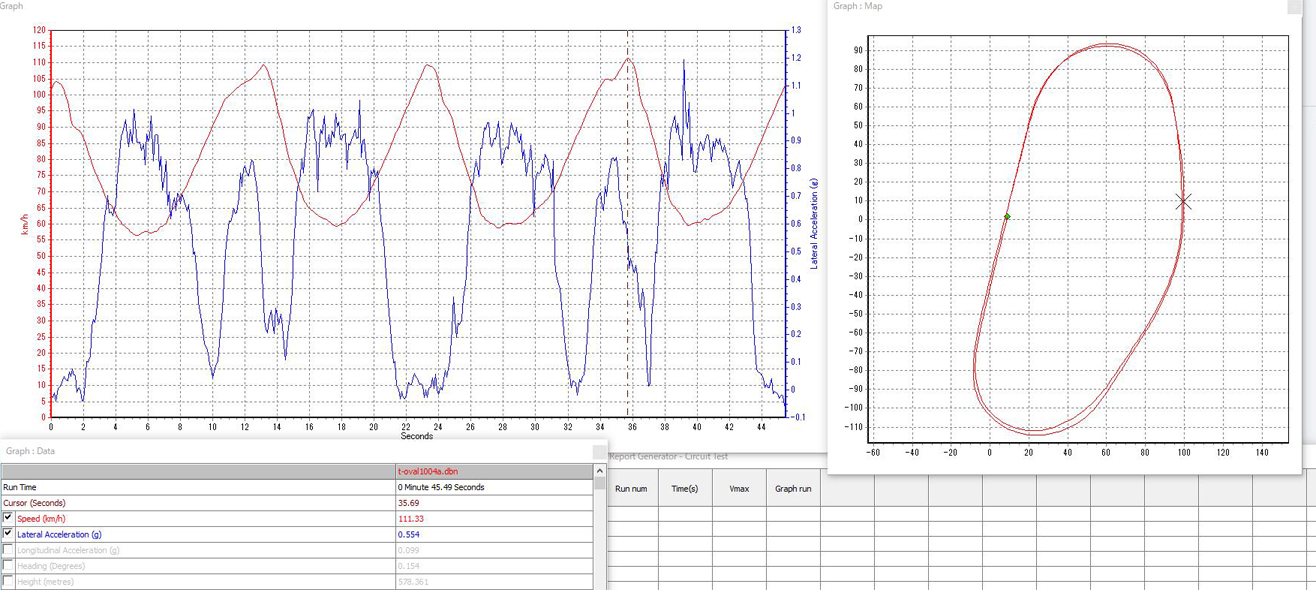Tick the Height (metres) checkbox
The width and height of the screenshot is (1316, 590).
9,581
